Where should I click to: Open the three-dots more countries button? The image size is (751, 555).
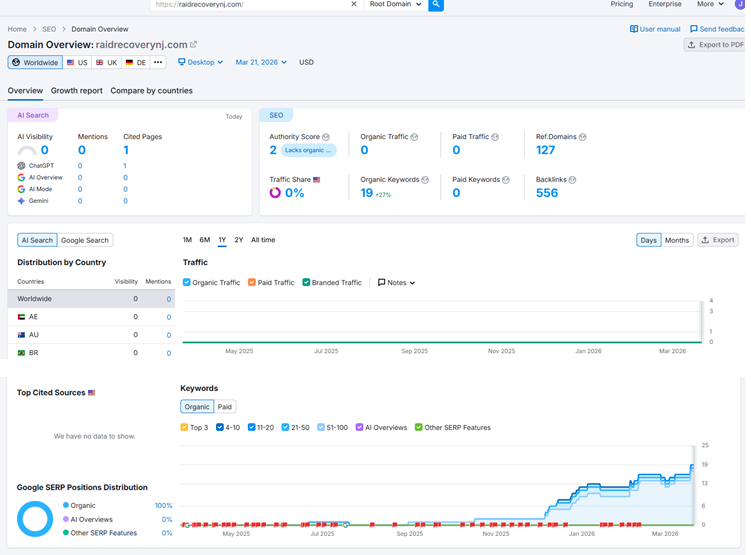tap(158, 62)
